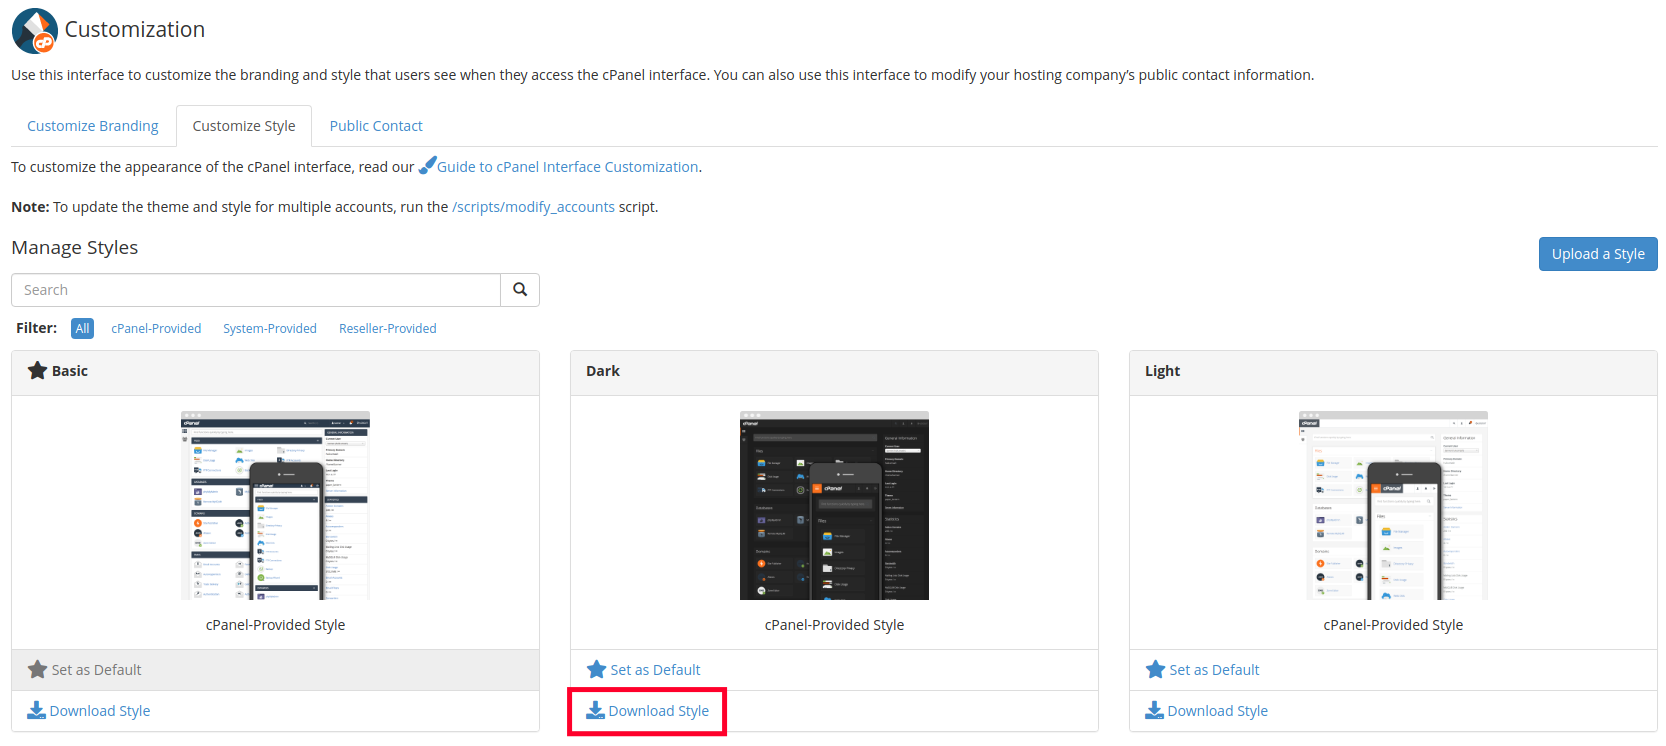Focus the Manage Styles search field

pyautogui.click(x=256, y=290)
